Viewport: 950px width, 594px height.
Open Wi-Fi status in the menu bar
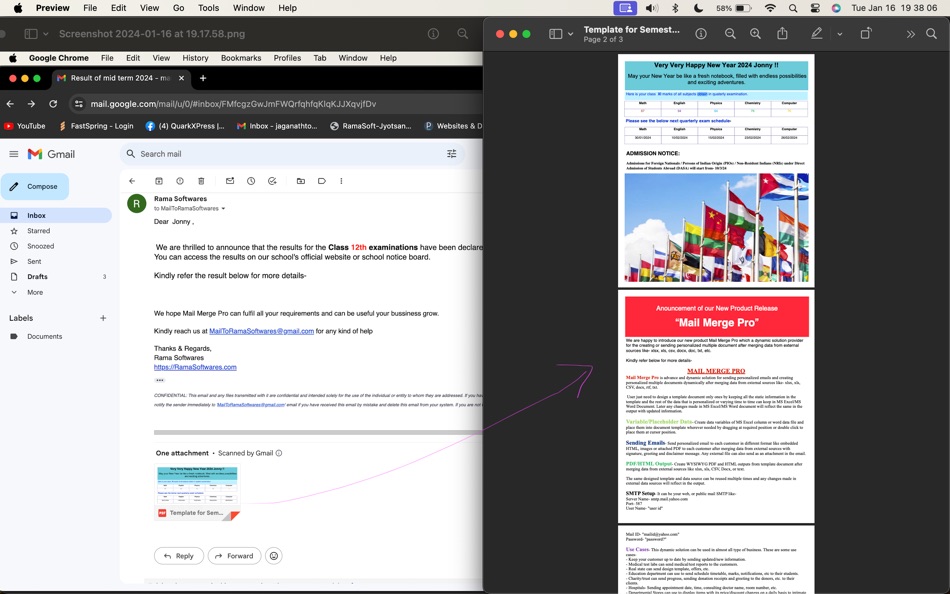coord(770,8)
